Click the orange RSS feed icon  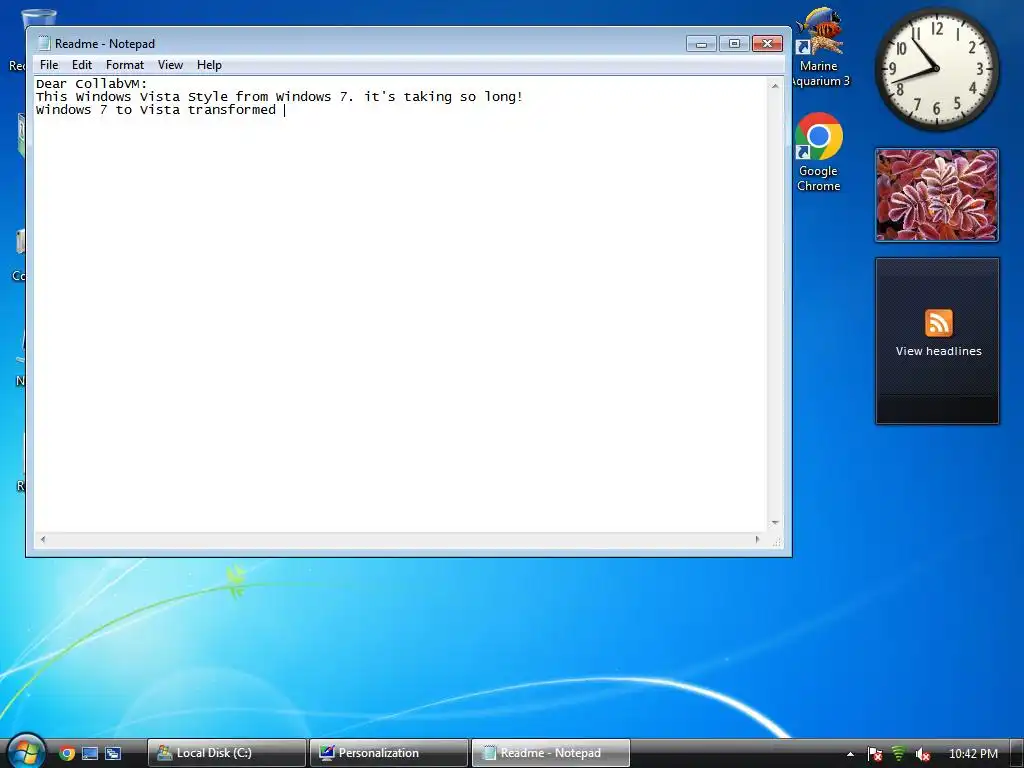point(938,323)
